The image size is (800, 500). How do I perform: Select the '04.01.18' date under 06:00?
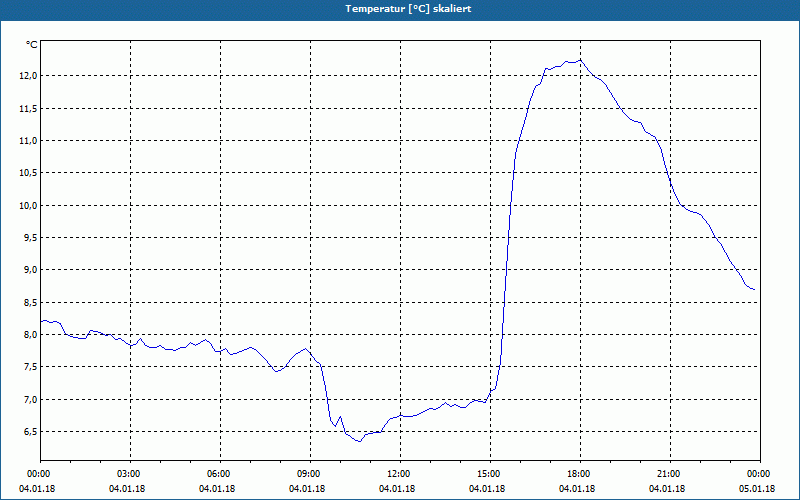point(217,489)
